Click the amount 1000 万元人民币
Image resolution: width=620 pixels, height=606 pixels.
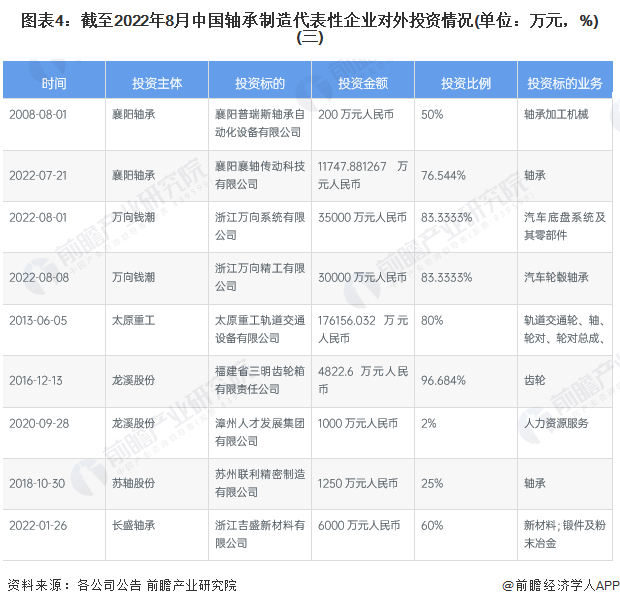pos(358,424)
